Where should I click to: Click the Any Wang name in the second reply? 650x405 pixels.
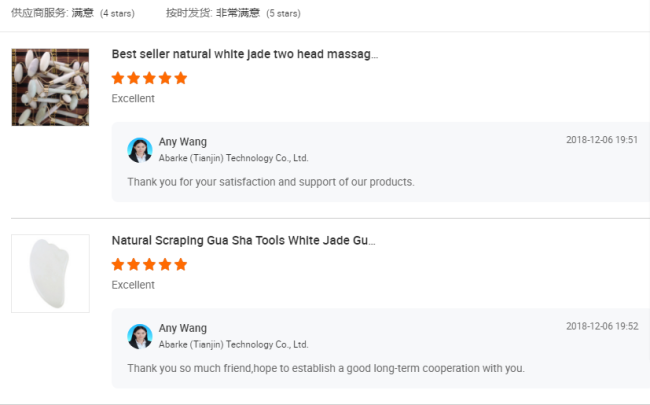tap(182, 328)
